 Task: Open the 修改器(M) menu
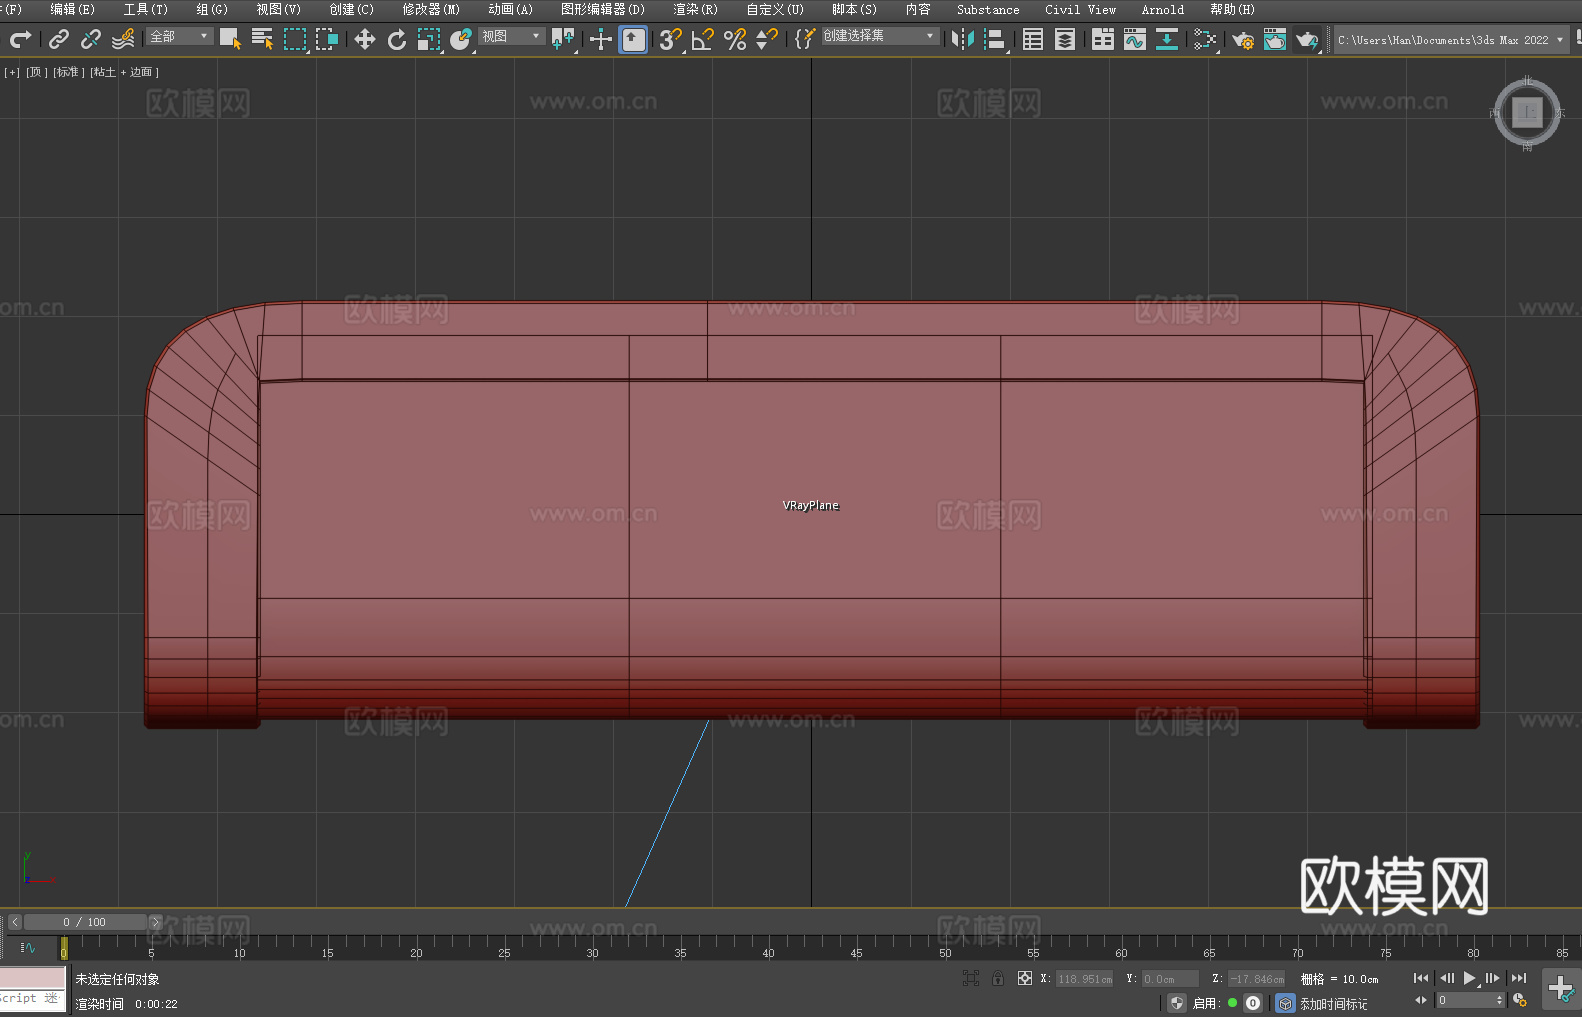[431, 9]
